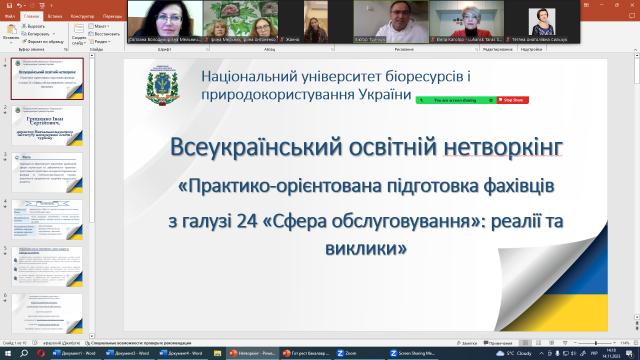Toggle Заметки notes pane in status bar
Viewport: 640px width, 360px height.
point(467,343)
